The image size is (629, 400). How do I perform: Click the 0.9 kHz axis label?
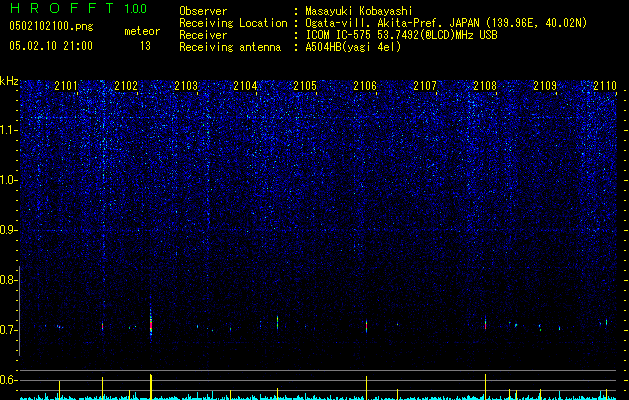tap(8, 230)
